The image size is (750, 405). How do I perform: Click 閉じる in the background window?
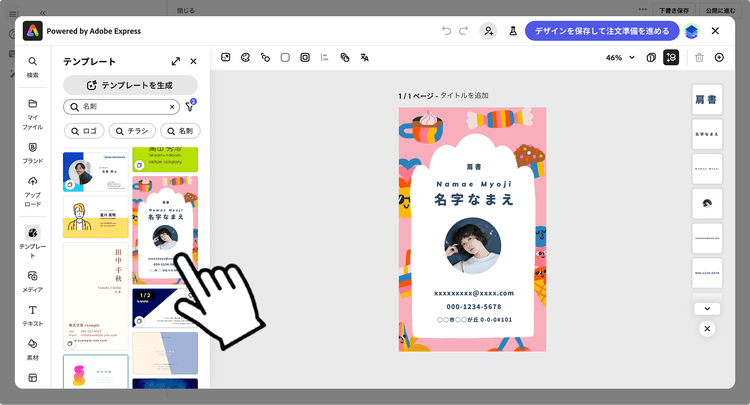click(x=186, y=10)
